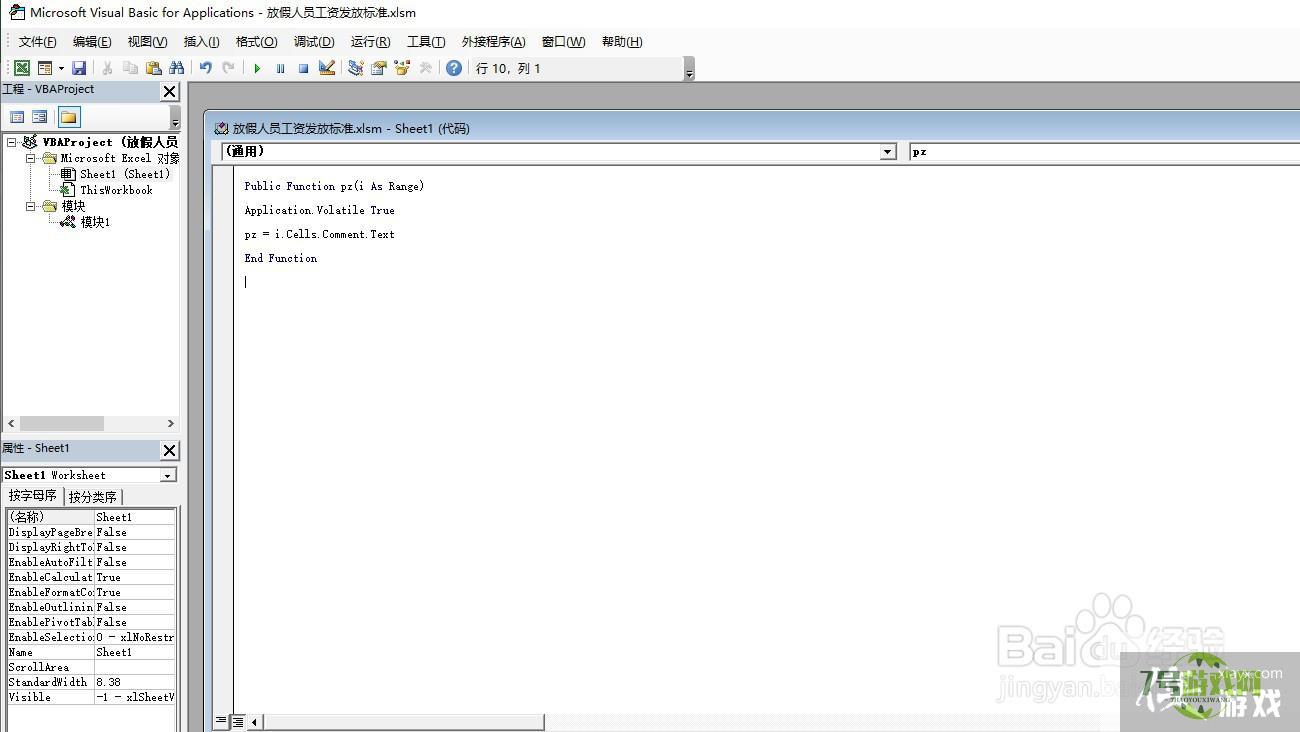Screen dimensions: 1300x732
Task: Open (通用) object dropdown in code window
Action: 888,152
